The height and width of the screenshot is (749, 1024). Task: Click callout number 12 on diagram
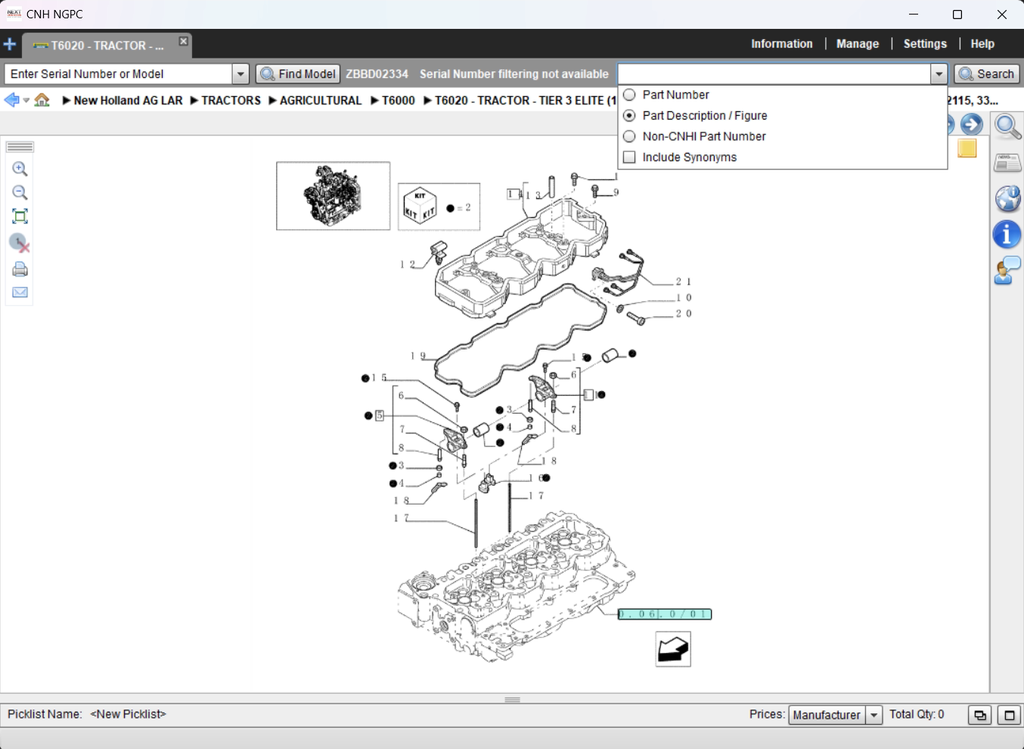408,264
